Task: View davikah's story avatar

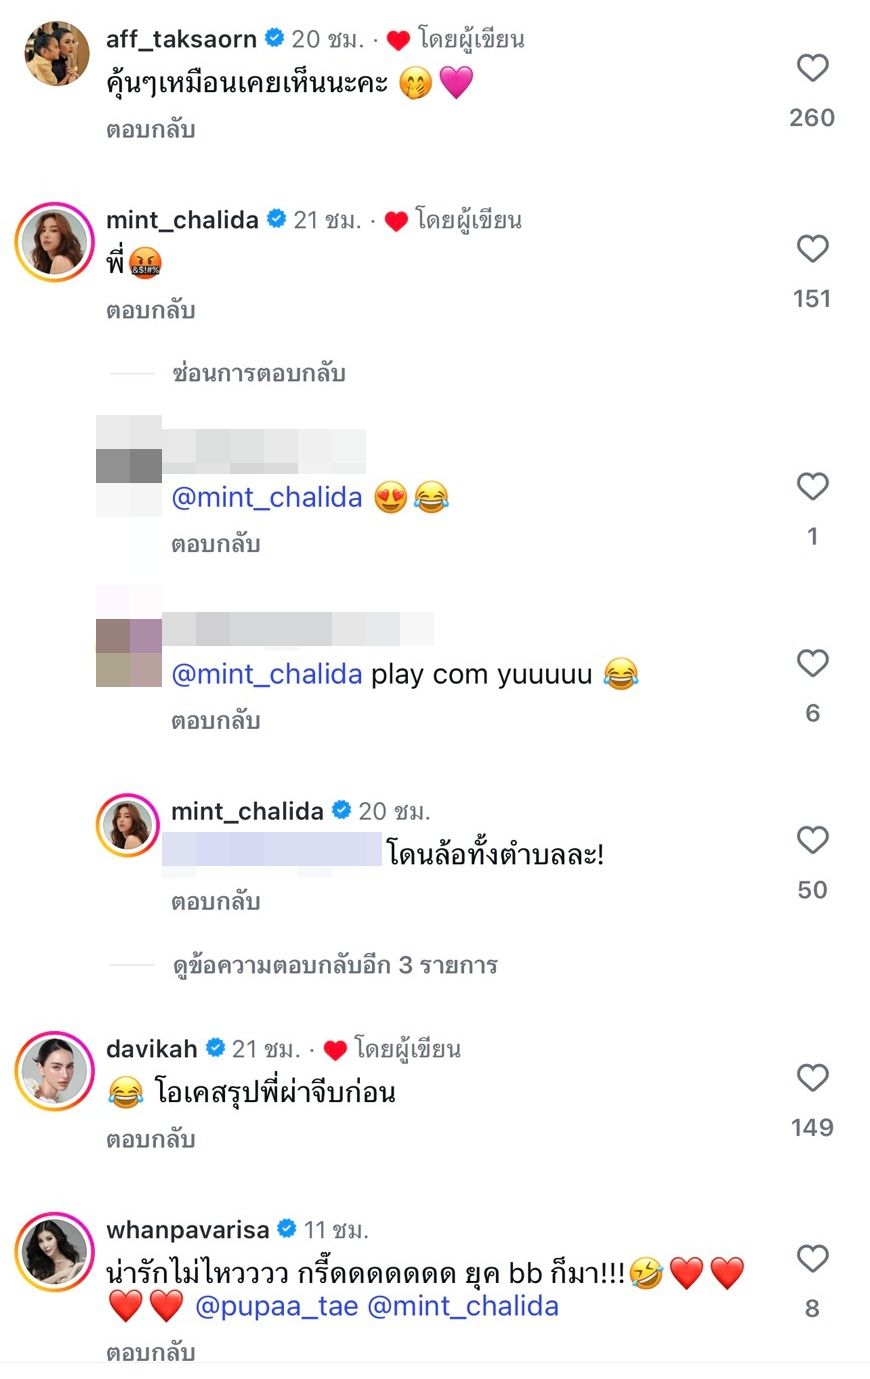Action: [x=55, y=1071]
